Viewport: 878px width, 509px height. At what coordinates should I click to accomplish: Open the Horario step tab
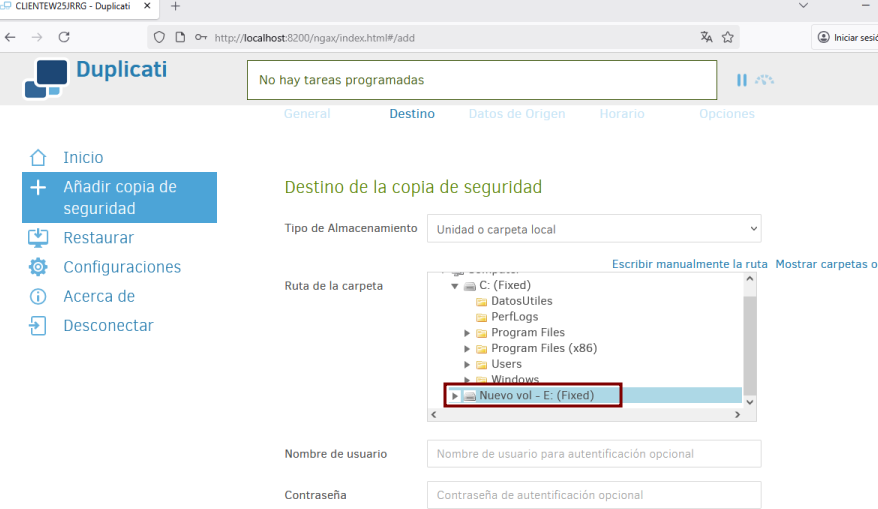pyautogui.click(x=622, y=114)
